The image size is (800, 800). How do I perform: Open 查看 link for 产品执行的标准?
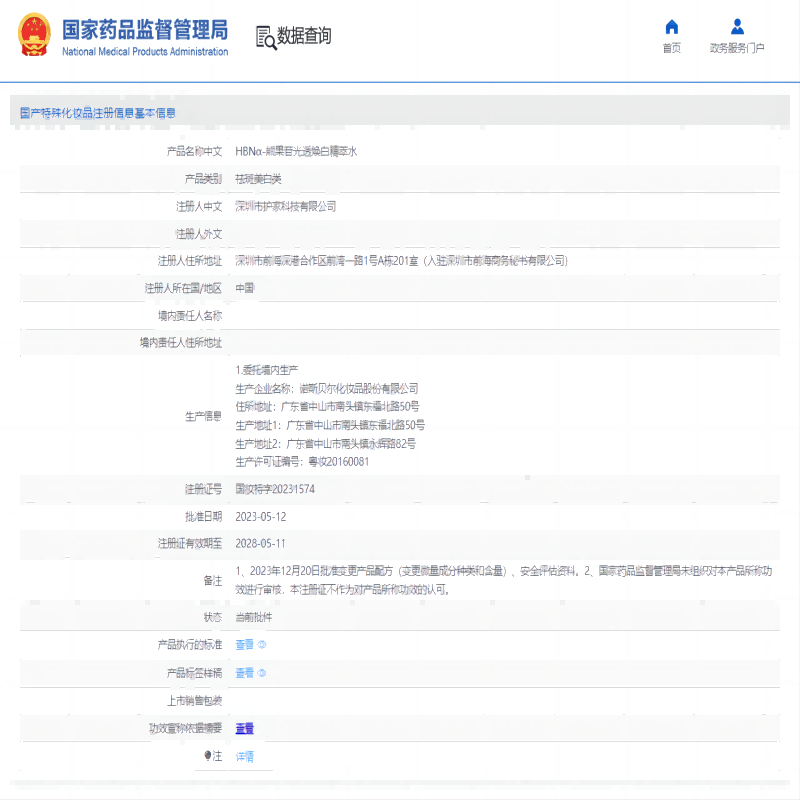tap(244, 645)
